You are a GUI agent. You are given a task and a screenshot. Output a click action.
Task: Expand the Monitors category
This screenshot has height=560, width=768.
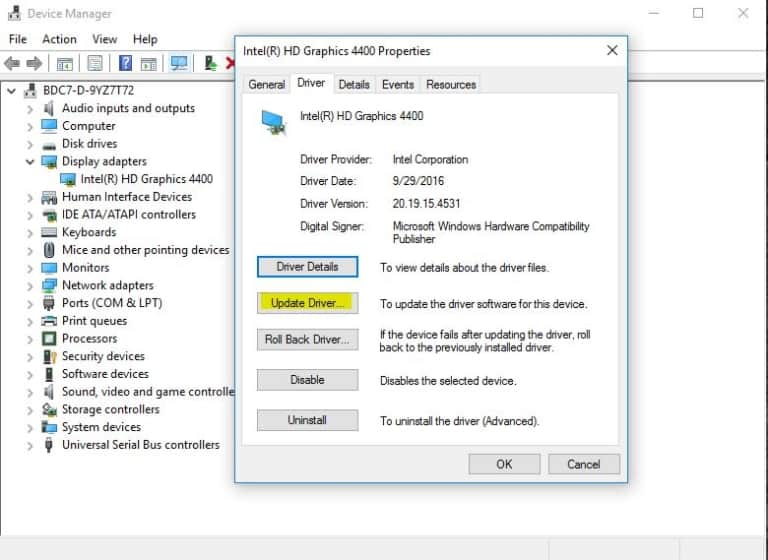30,268
